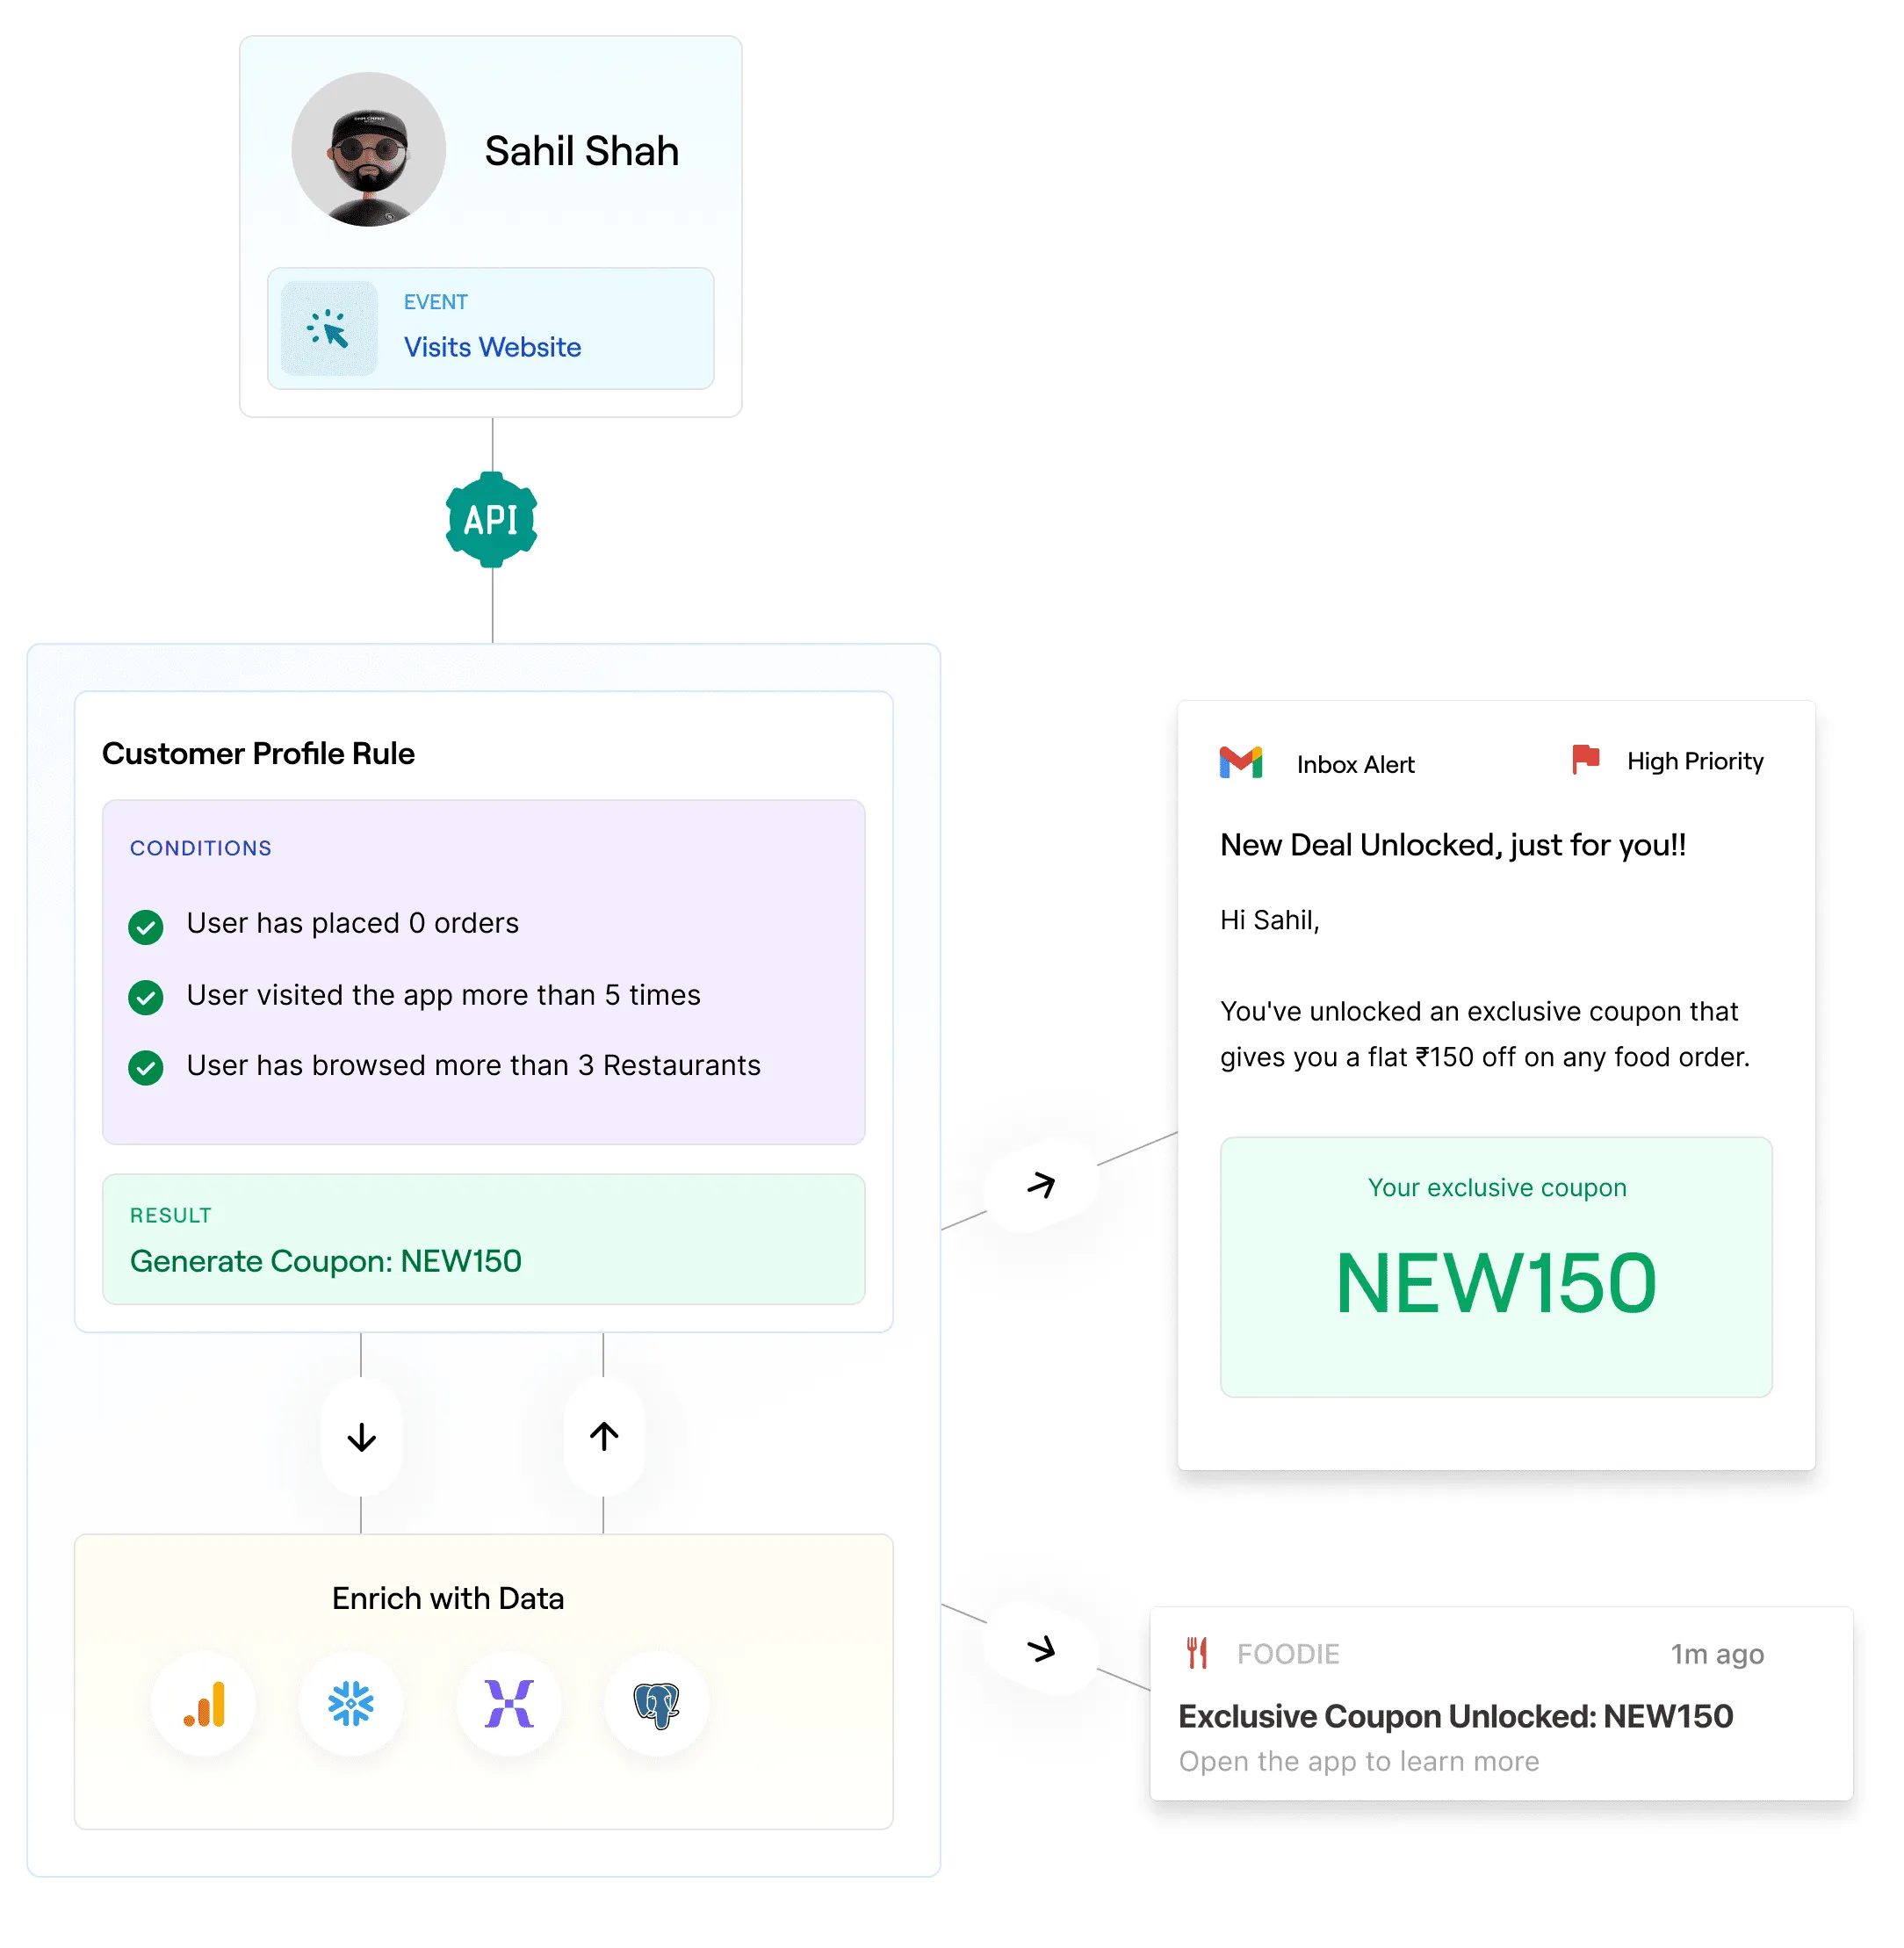Toggle the 'visited the app more than 5 times' checkmark

146,997
